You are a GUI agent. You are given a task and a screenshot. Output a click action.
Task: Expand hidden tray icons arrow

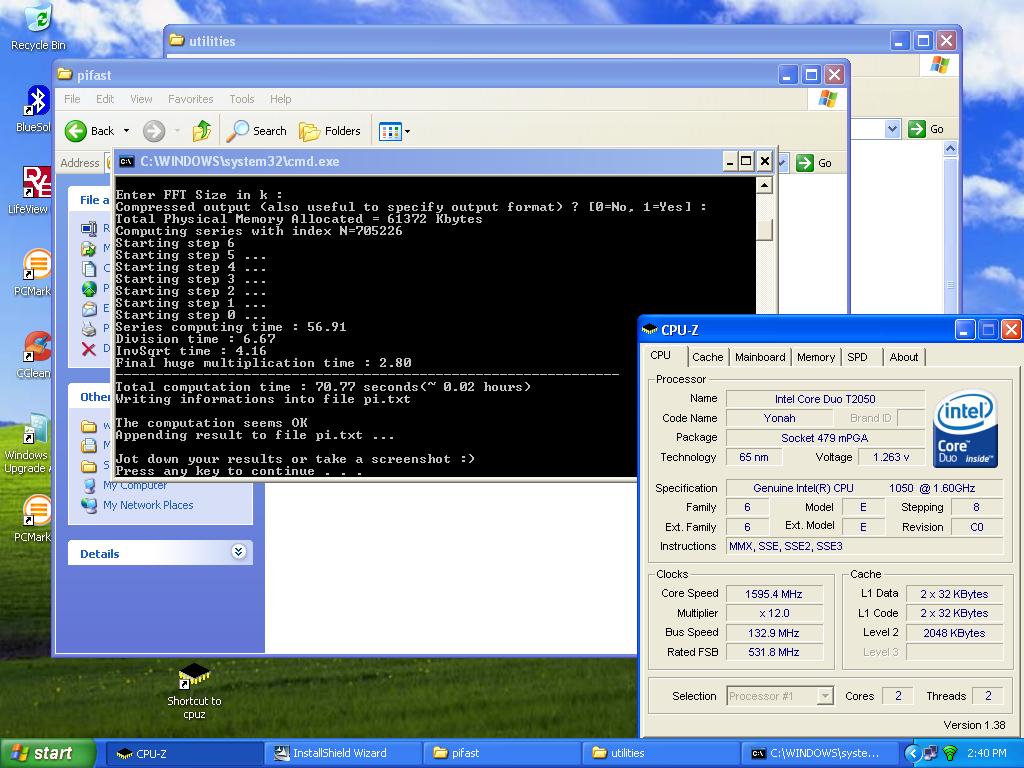(x=912, y=754)
